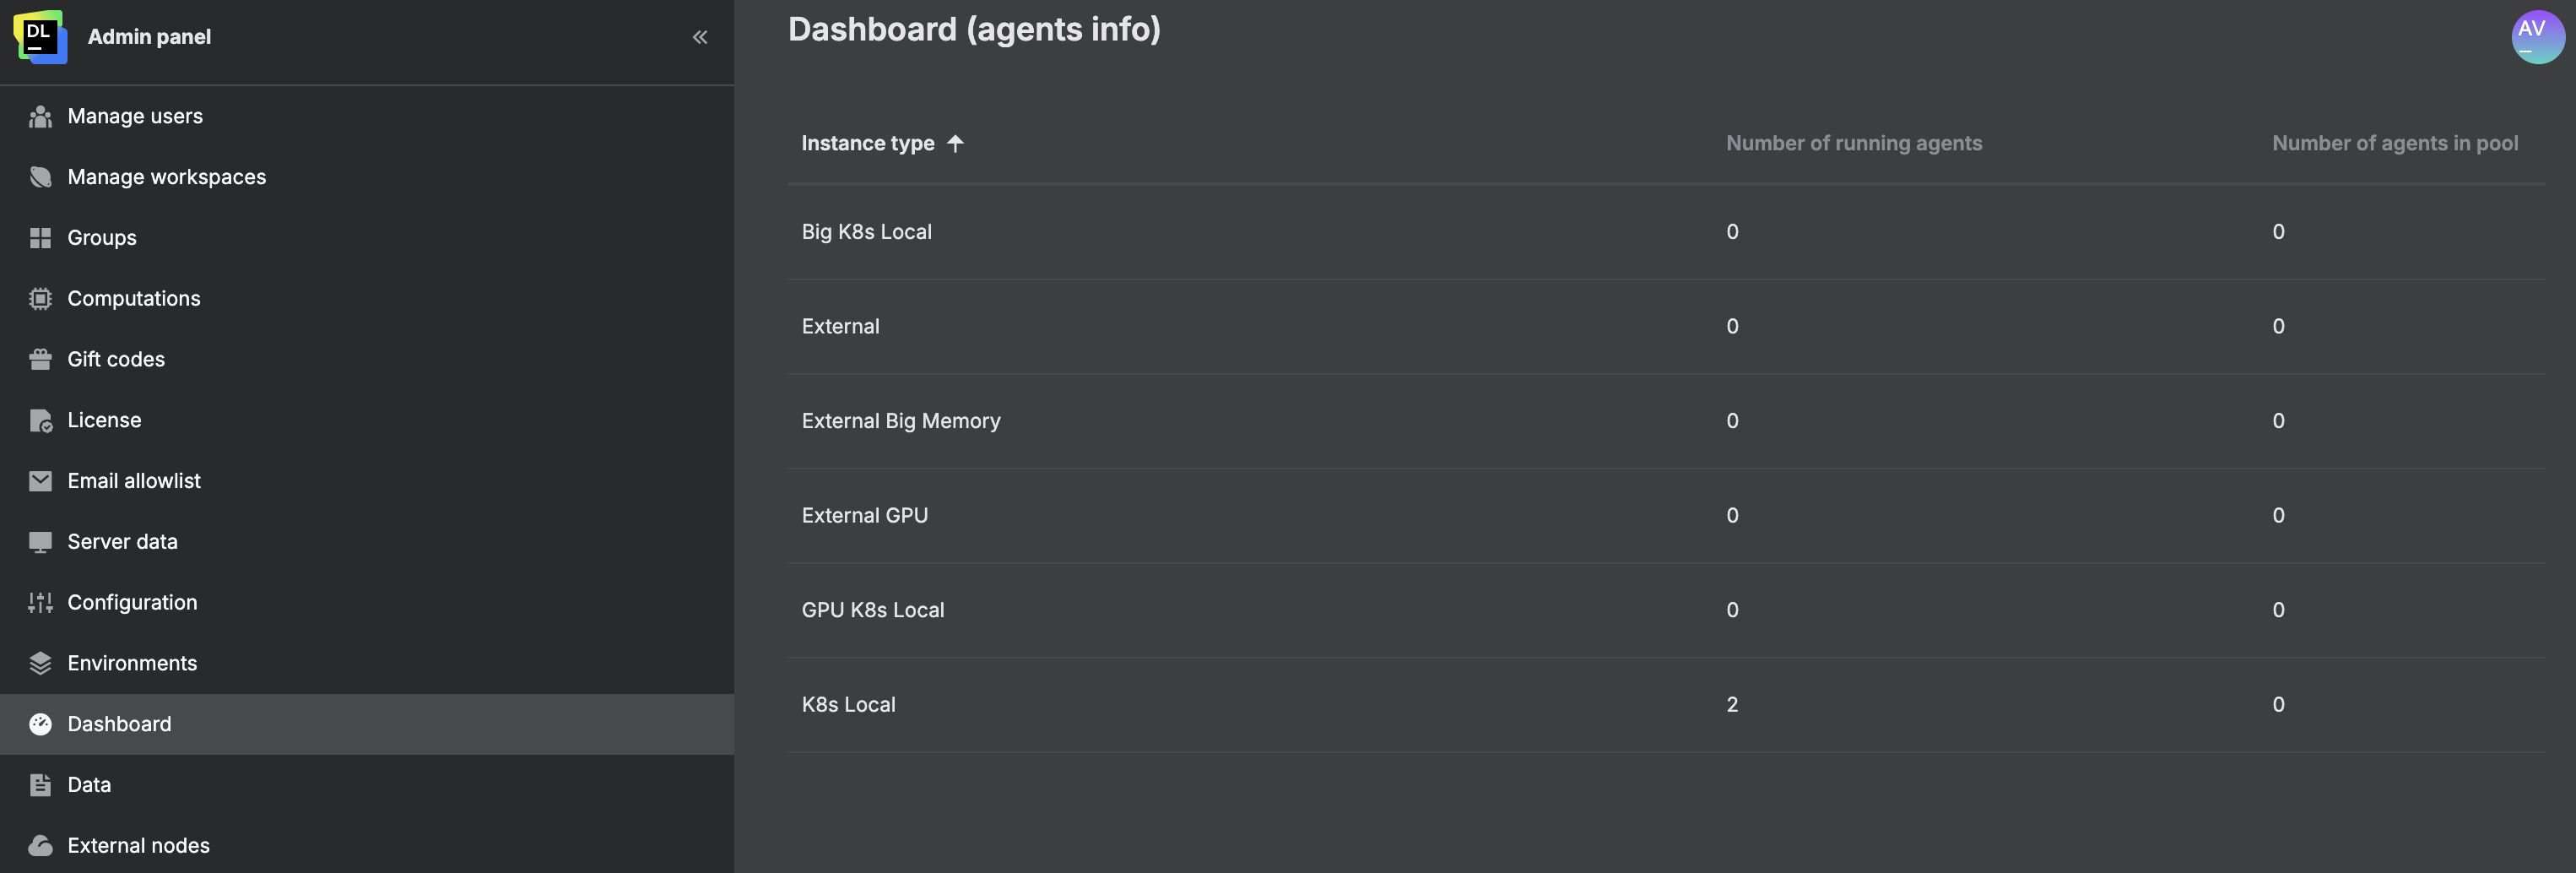Toggle sort arrow beside Instance type
This screenshot has height=873, width=2576.
[955, 143]
